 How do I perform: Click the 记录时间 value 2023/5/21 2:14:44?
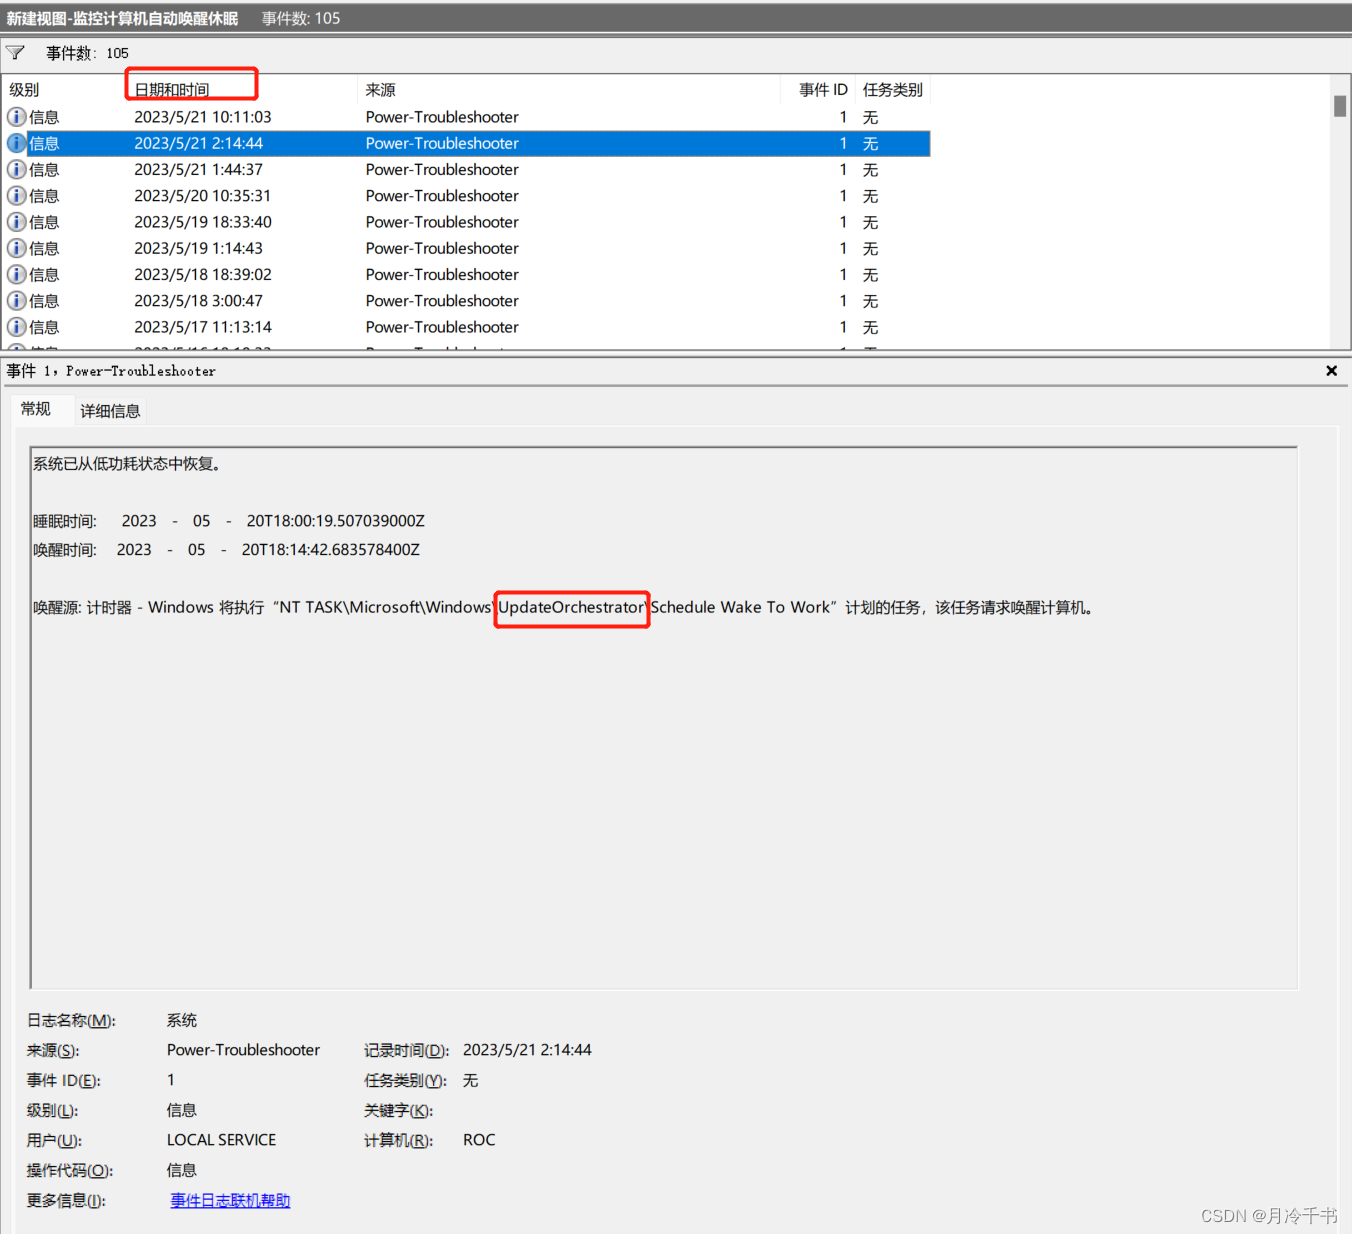(527, 1050)
